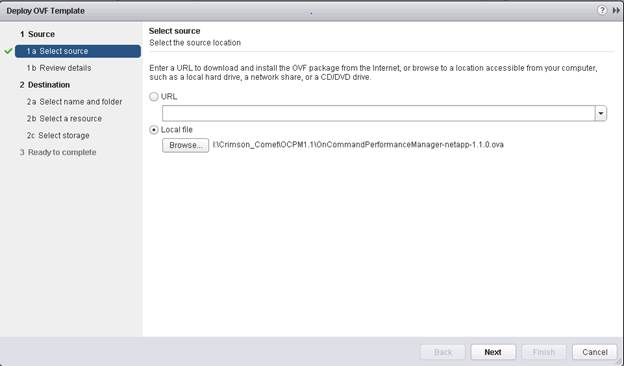Screen dimensions: 624x366
Task: Click inside the URL text field
Action: pos(378,113)
